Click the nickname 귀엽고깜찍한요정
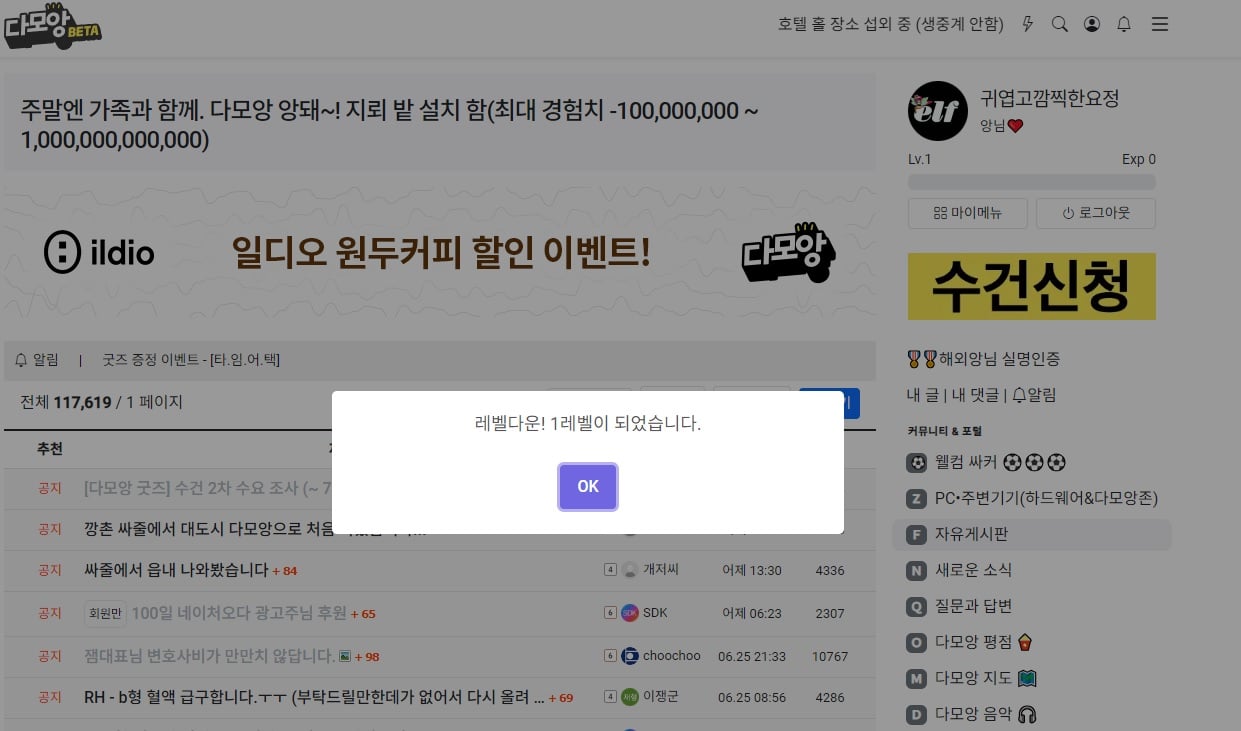The width and height of the screenshot is (1241, 731). (1049, 98)
